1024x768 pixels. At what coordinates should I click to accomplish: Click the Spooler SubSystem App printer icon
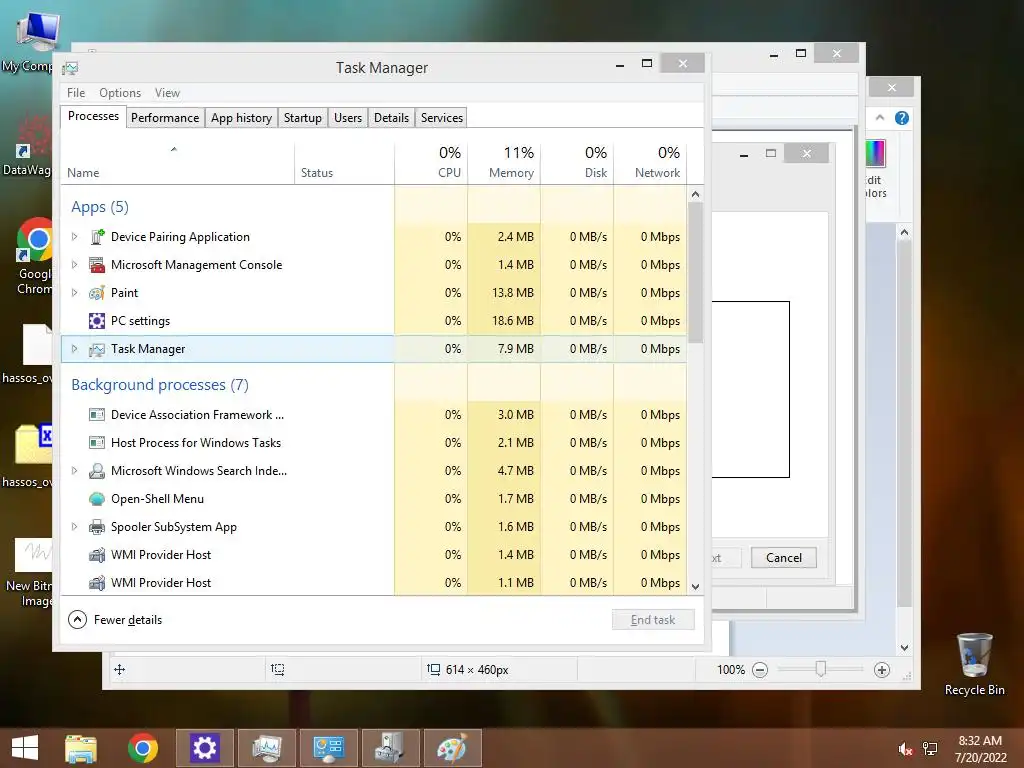[97, 527]
